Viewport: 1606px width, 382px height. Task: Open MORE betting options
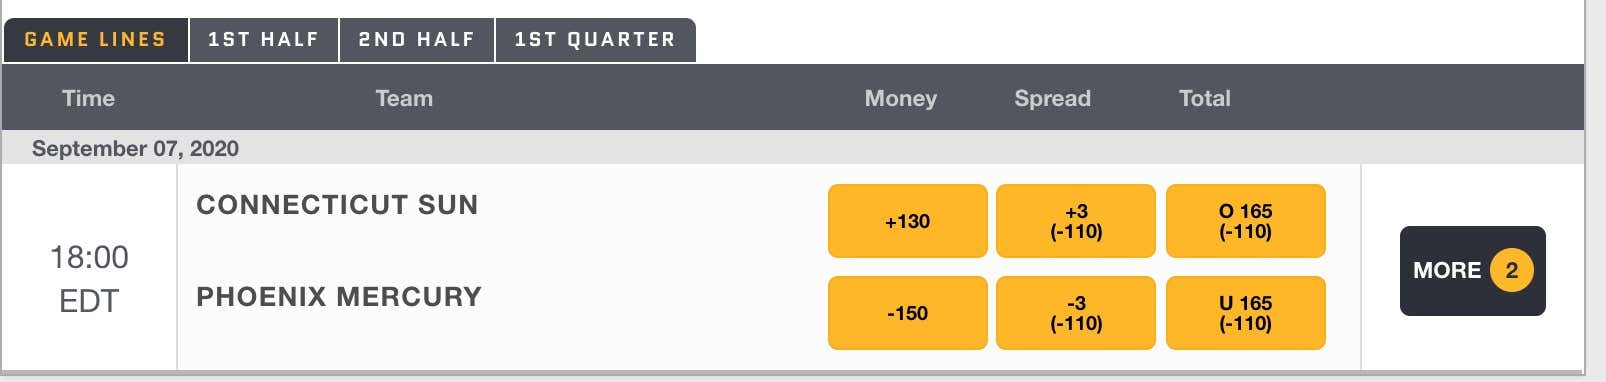(x=1472, y=271)
